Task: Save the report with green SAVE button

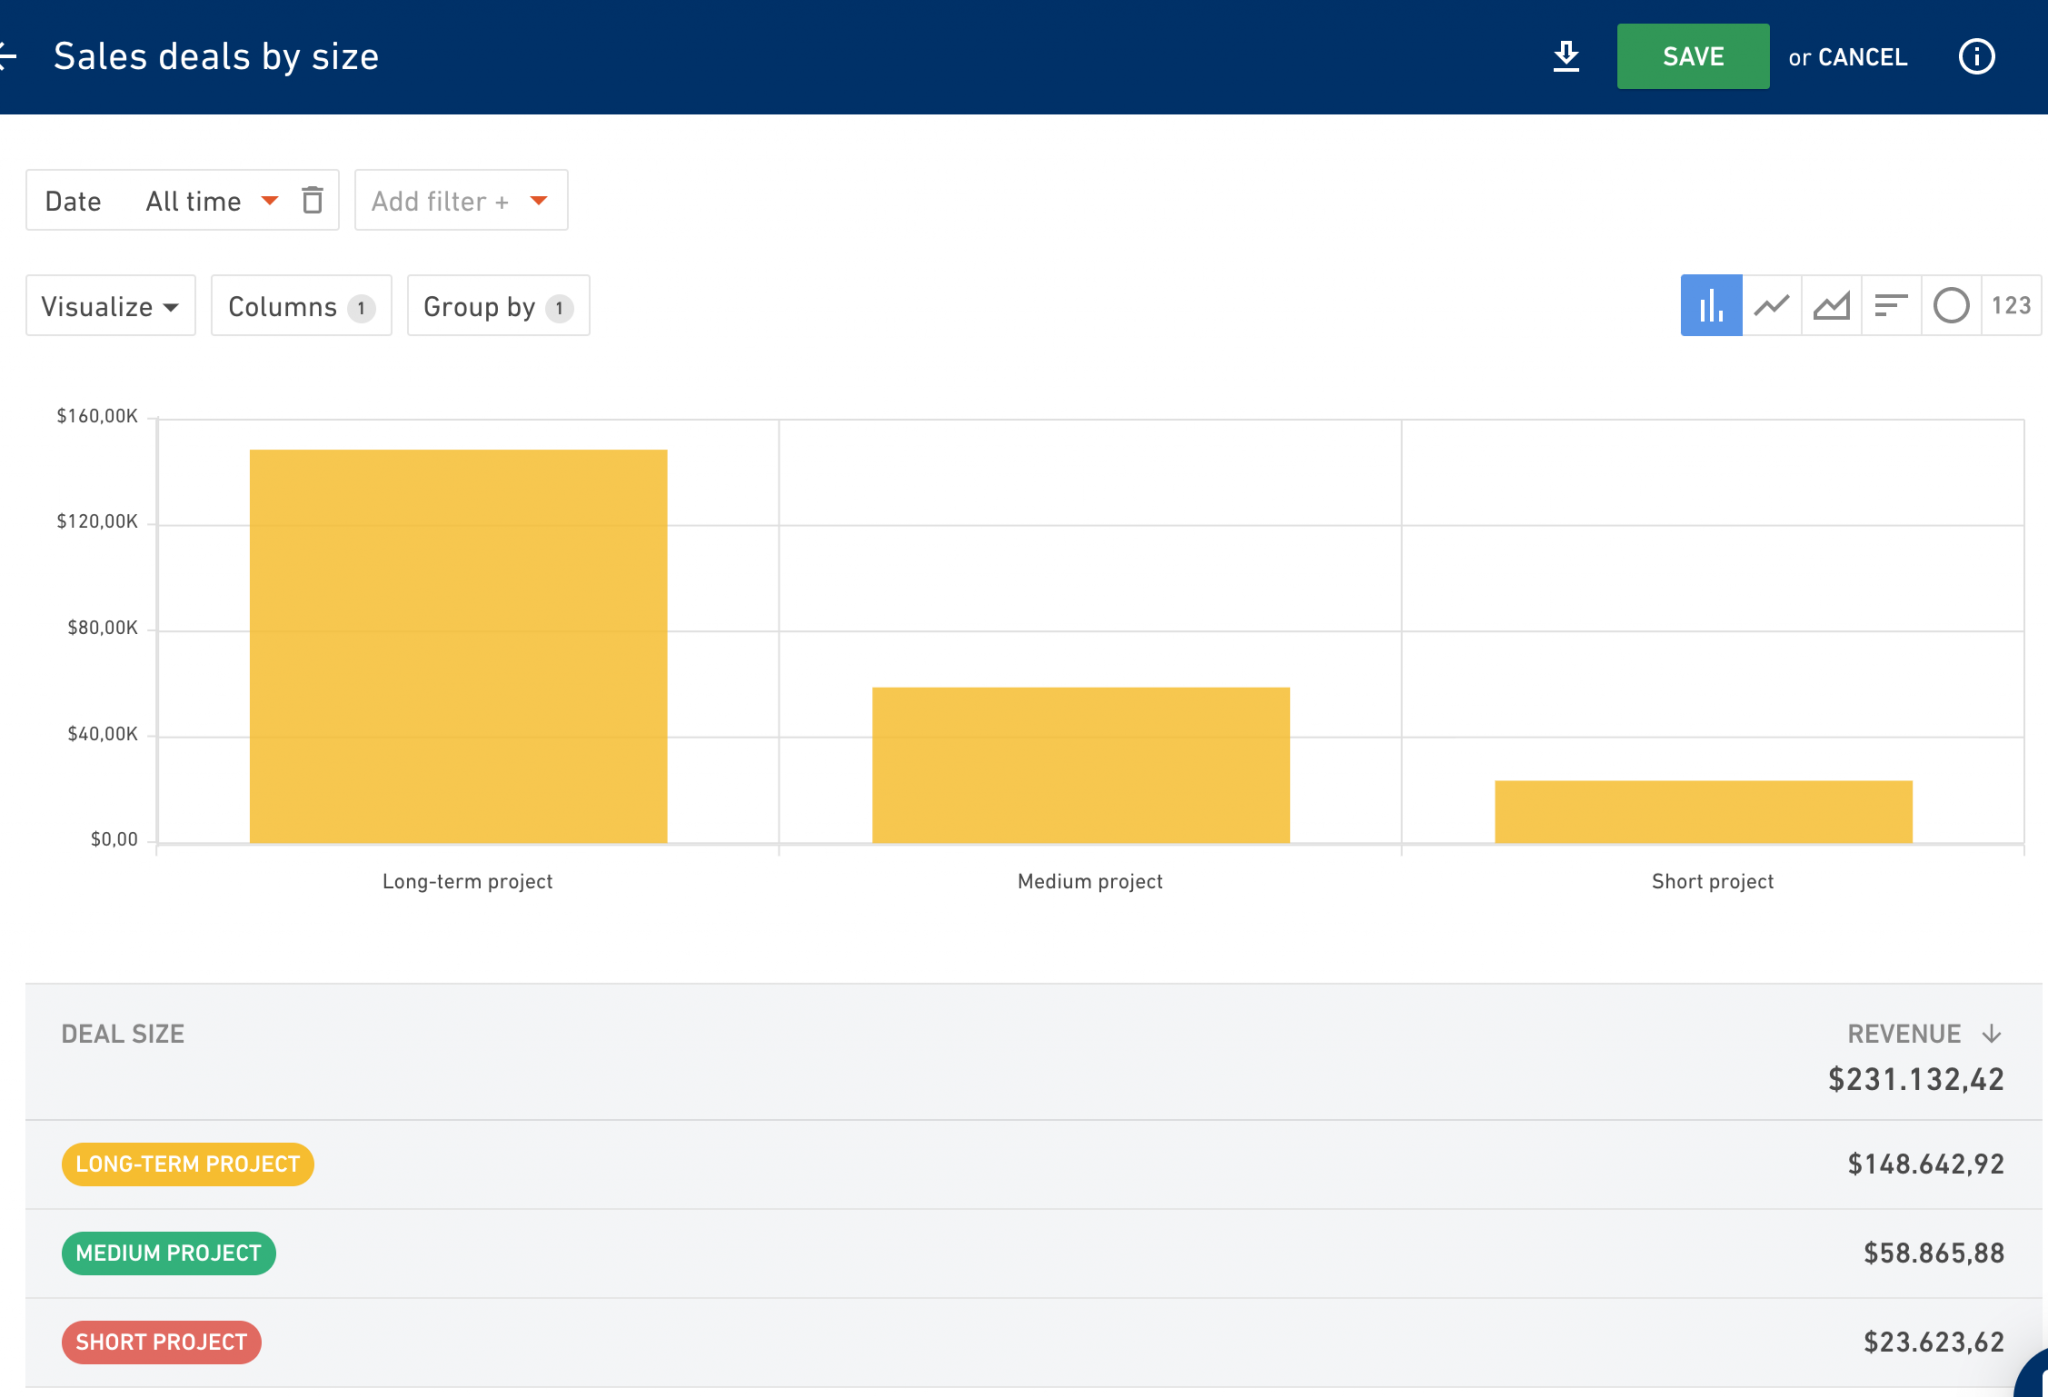Action: click(1693, 57)
